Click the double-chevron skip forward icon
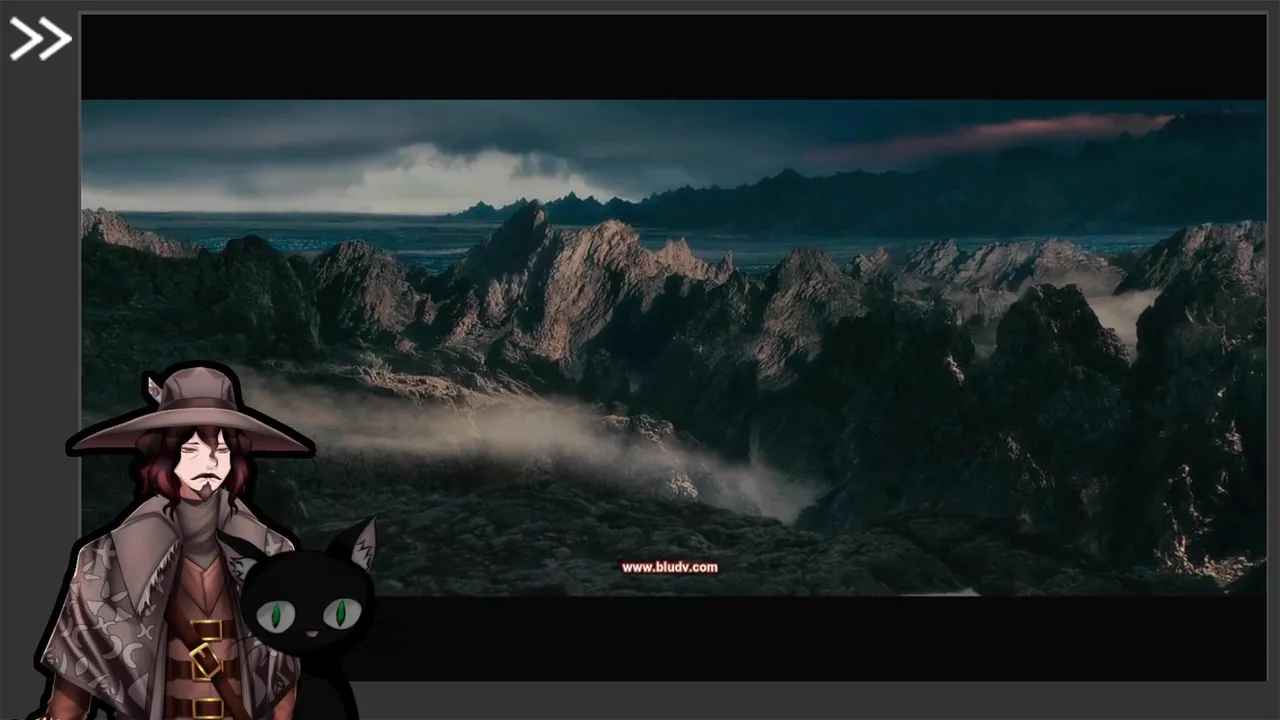This screenshot has width=1280, height=720. (40, 39)
